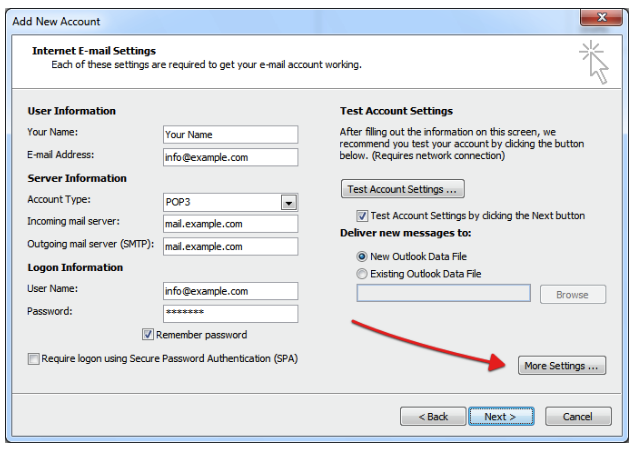Image resolution: width=639 pixels, height=452 pixels.
Task: Click the Password input field
Action: 230,314
